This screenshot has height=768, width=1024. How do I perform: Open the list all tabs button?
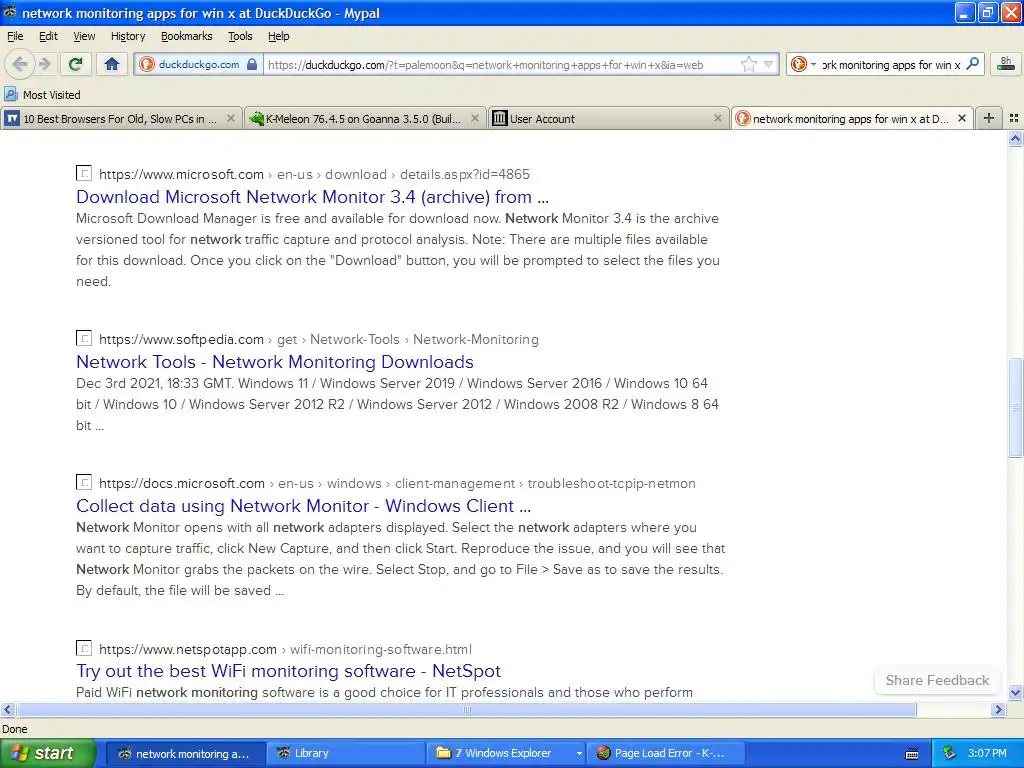pyautogui.click(x=1014, y=118)
